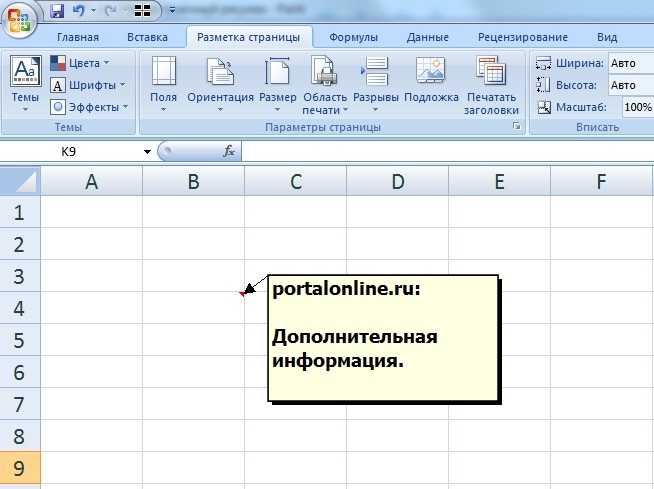Open the Вставка tab
Viewport: 654px width, 489px height.
pos(147,37)
